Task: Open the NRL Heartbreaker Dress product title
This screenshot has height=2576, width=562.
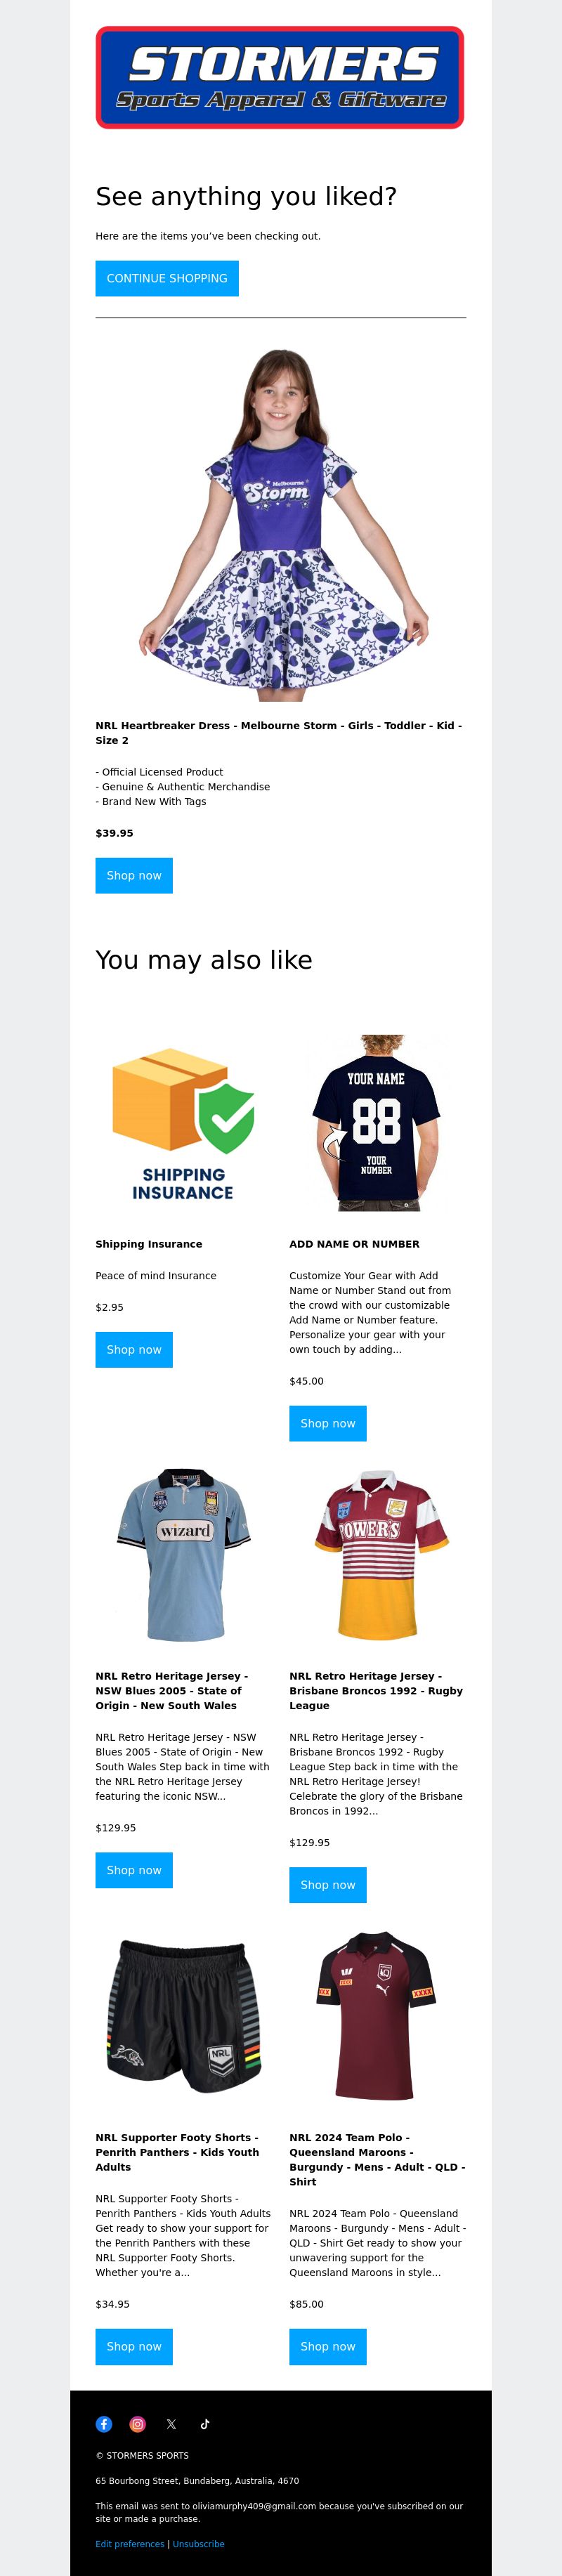Action: 279,733
